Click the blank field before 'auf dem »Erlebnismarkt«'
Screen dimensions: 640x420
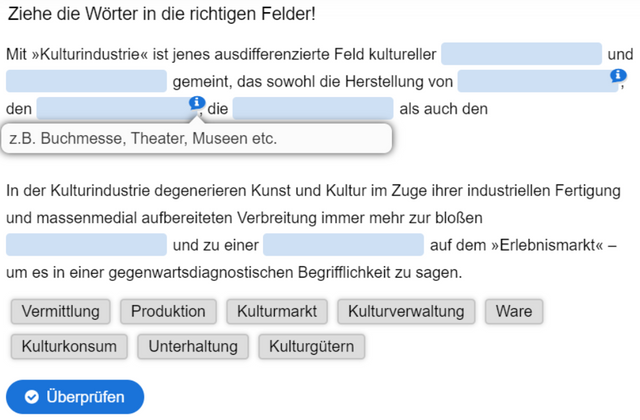coord(343,244)
